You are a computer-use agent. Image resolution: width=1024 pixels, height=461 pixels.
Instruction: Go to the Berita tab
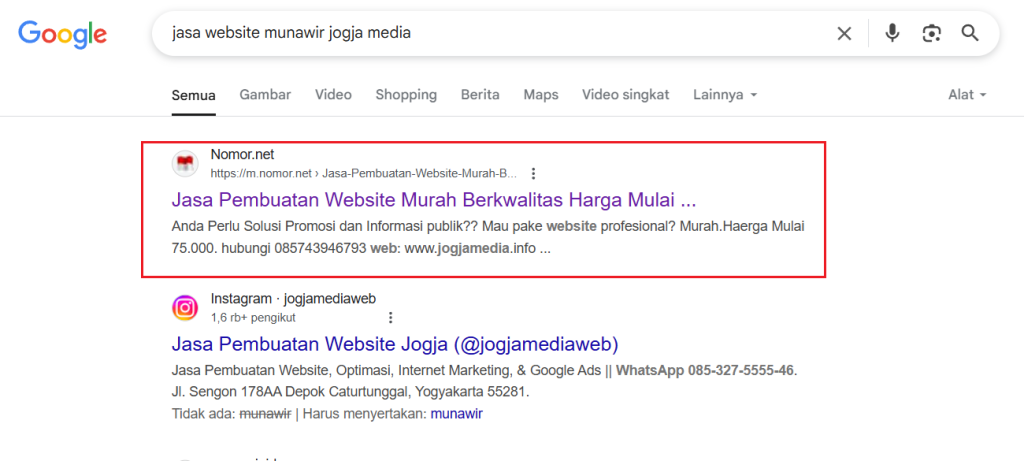(480, 95)
